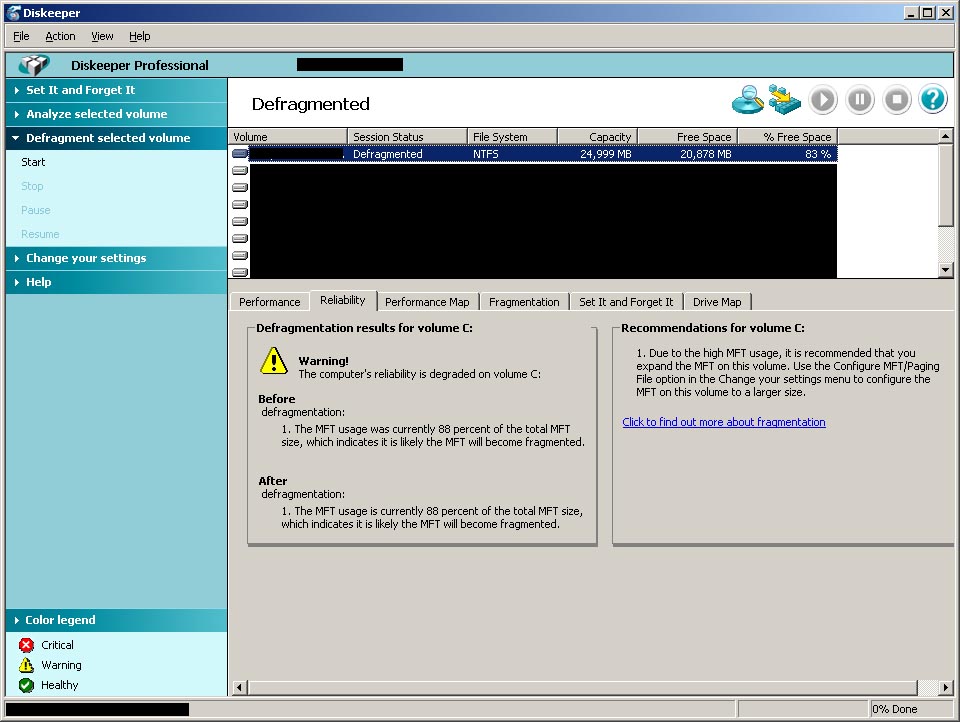Select the first drive icon in volume list
The height and width of the screenshot is (722, 960).
[x=240, y=154]
